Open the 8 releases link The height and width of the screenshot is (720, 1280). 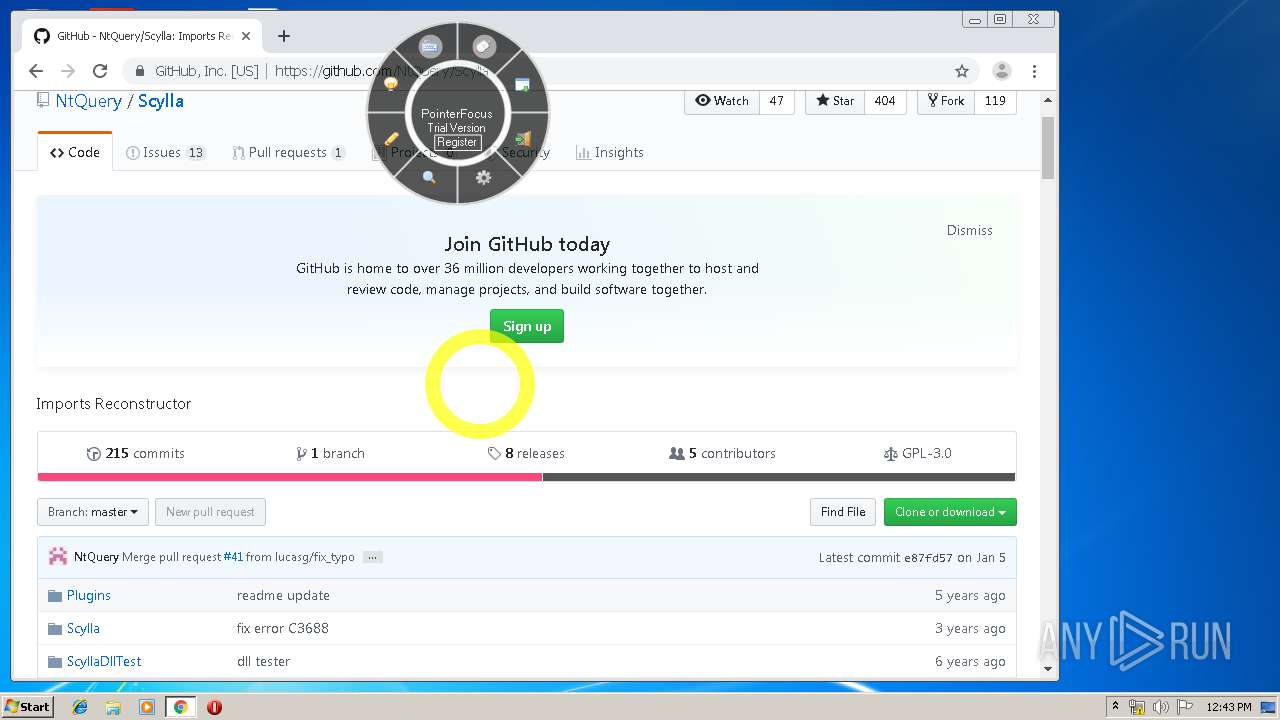pos(526,453)
